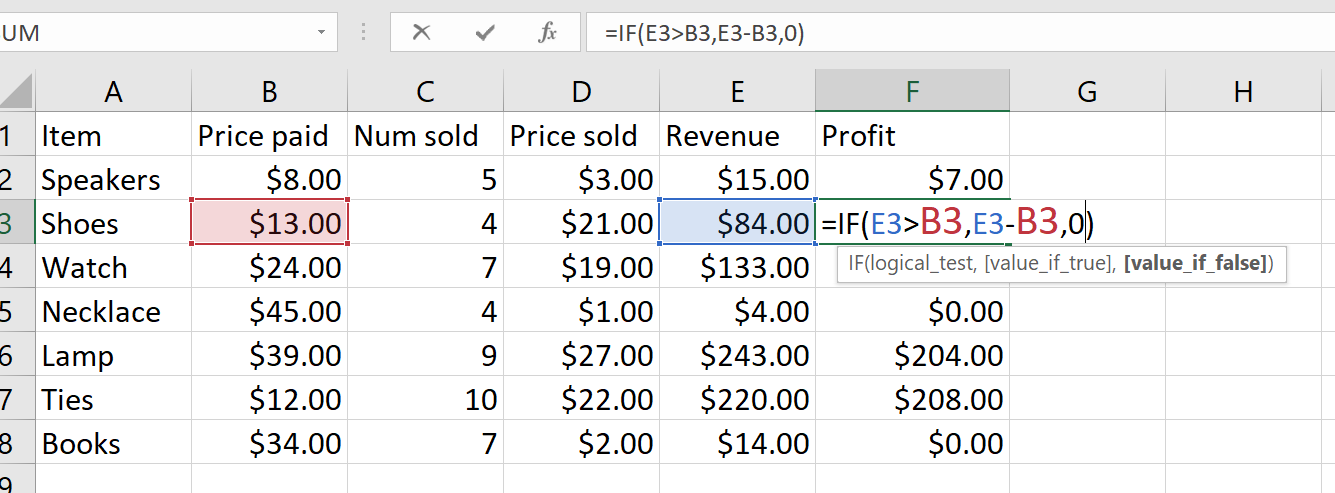Select the entire sheet with the corner triangle
This screenshot has width=1335, height=493.
click(x=17, y=92)
